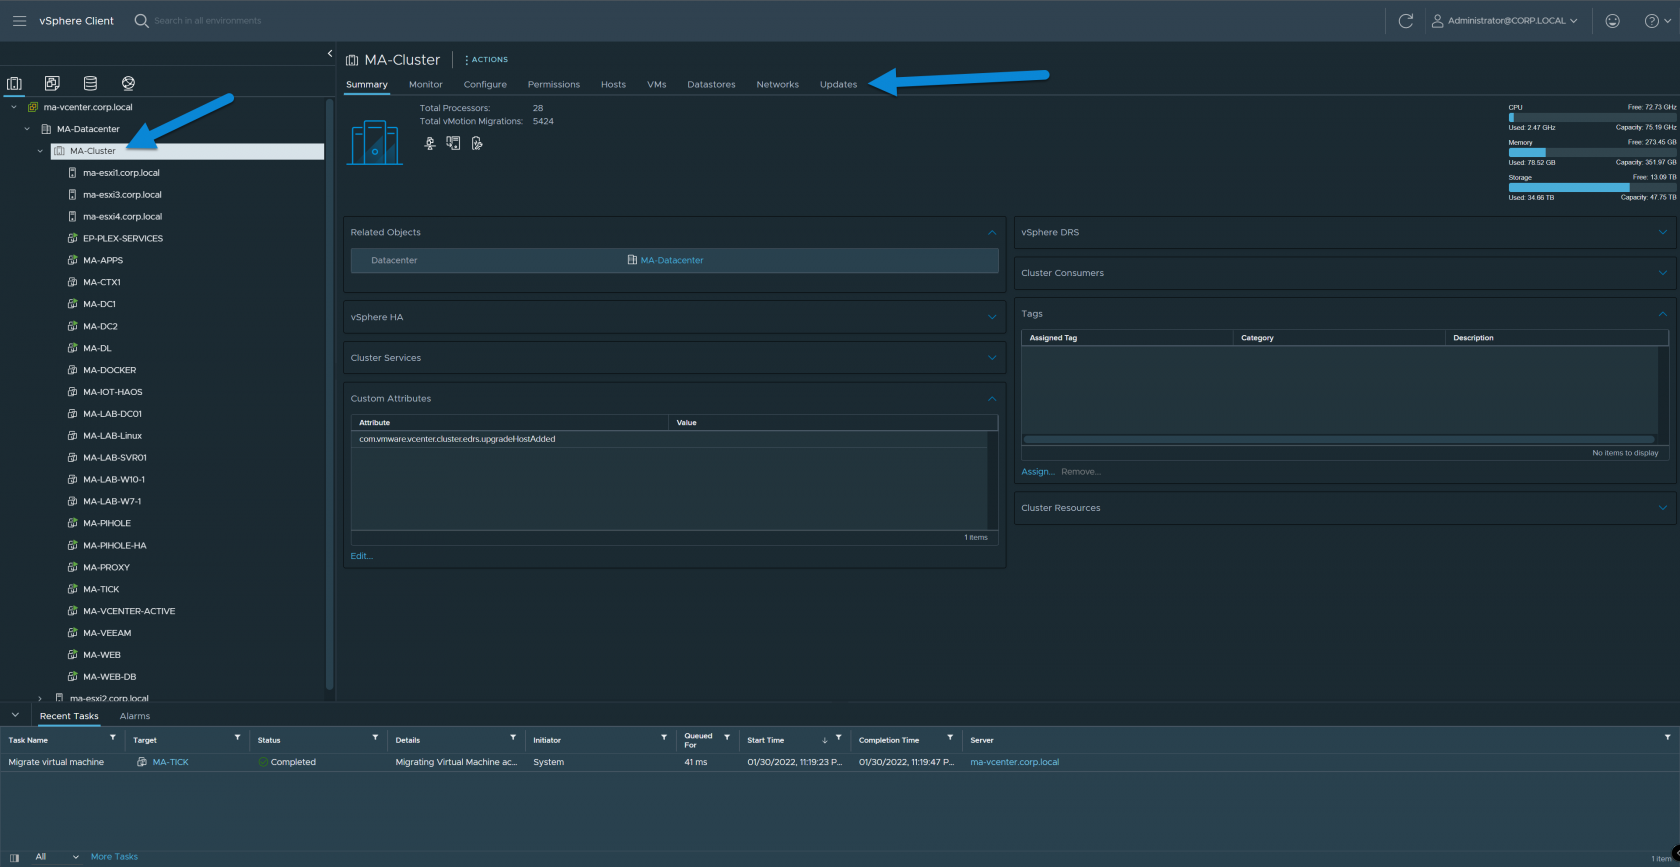
Task: Collapse the Custom Attributes panel
Action: pos(992,398)
